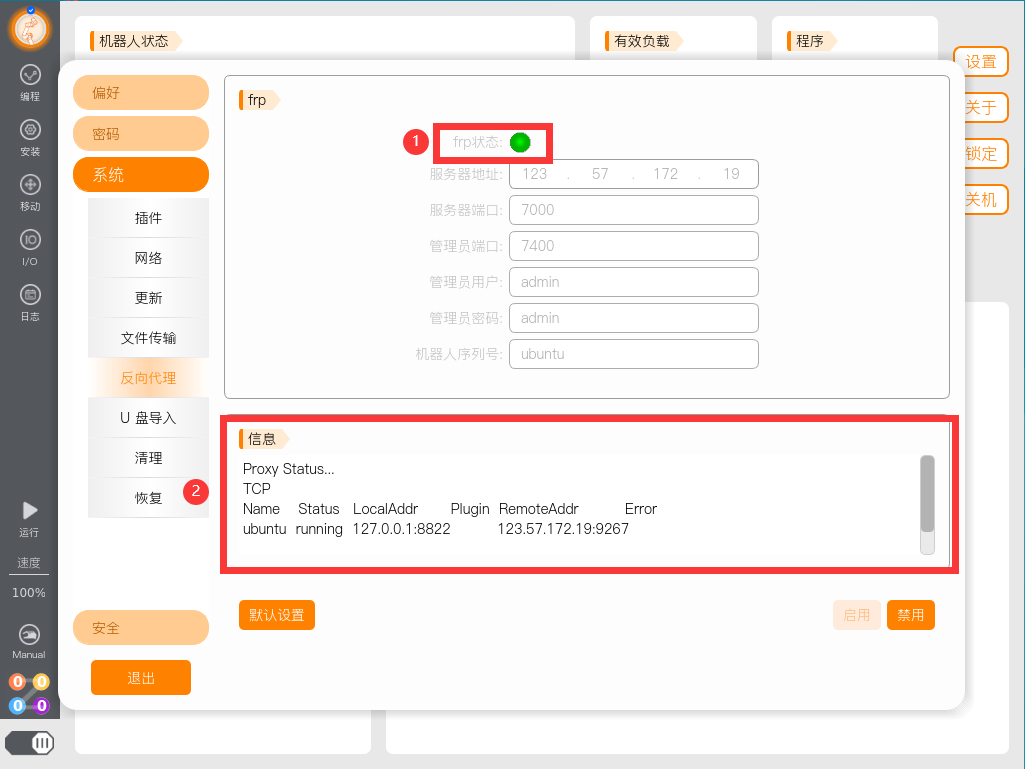The height and width of the screenshot is (769, 1025).
Task: Click the RemoteAddr 123.57.172.19:9267 value
Action: pos(563,529)
